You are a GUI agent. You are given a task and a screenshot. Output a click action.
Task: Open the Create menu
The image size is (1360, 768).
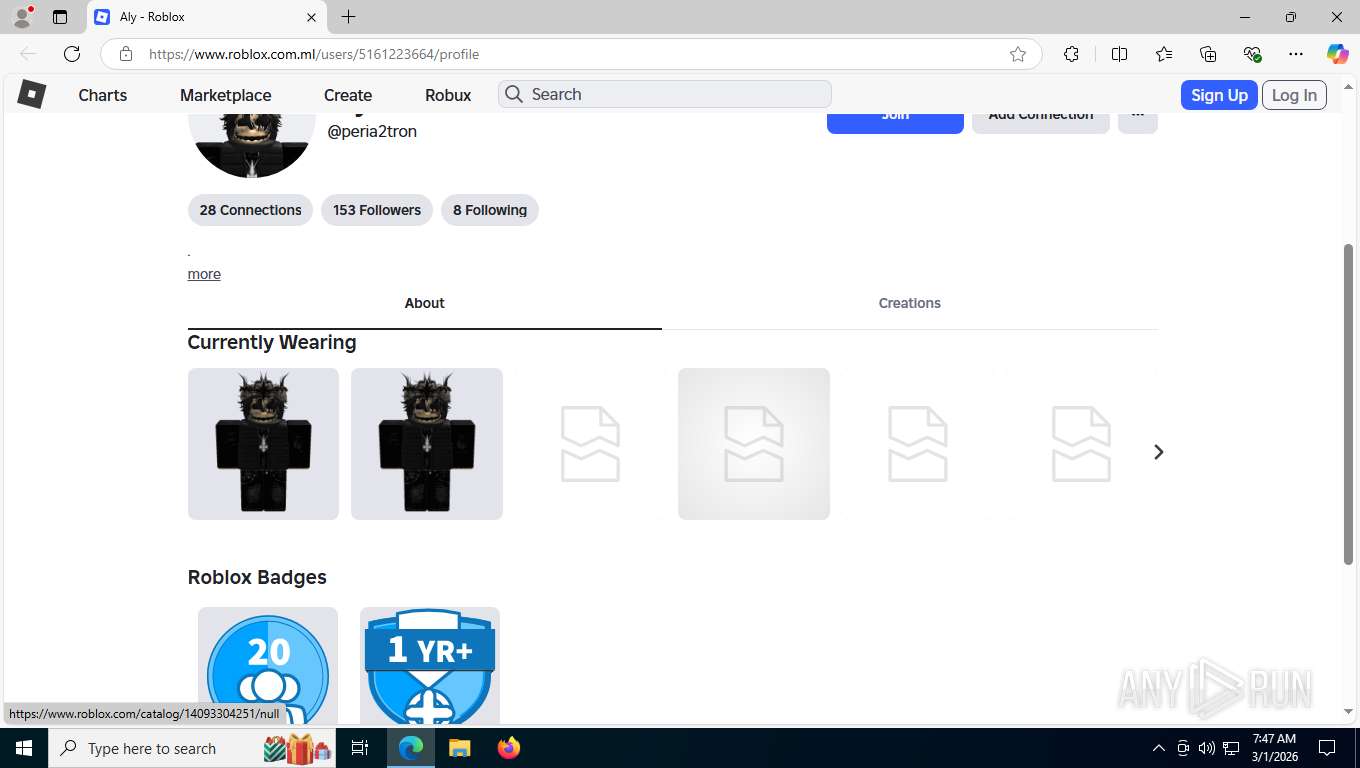click(348, 95)
